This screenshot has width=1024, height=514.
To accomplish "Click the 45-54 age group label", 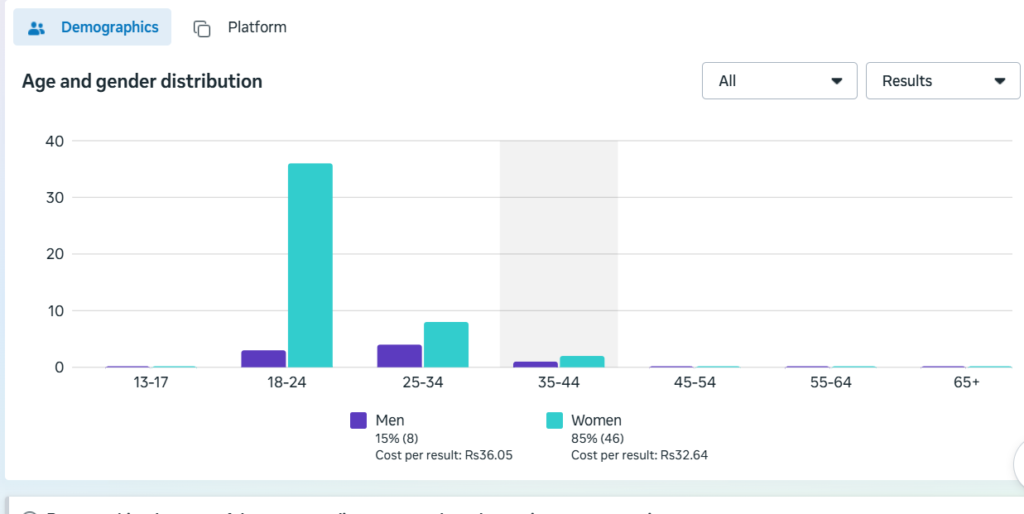I will (x=695, y=383).
